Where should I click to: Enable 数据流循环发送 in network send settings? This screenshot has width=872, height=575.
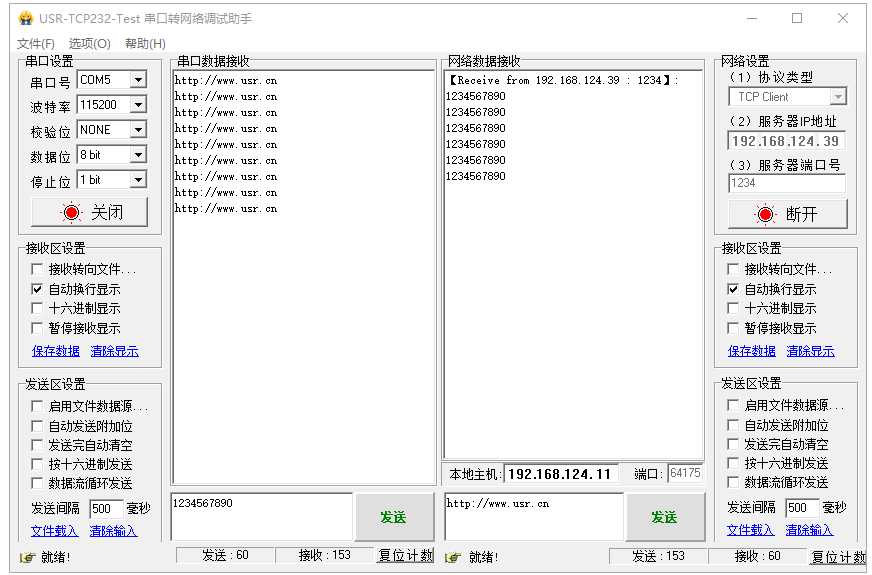click(x=733, y=482)
